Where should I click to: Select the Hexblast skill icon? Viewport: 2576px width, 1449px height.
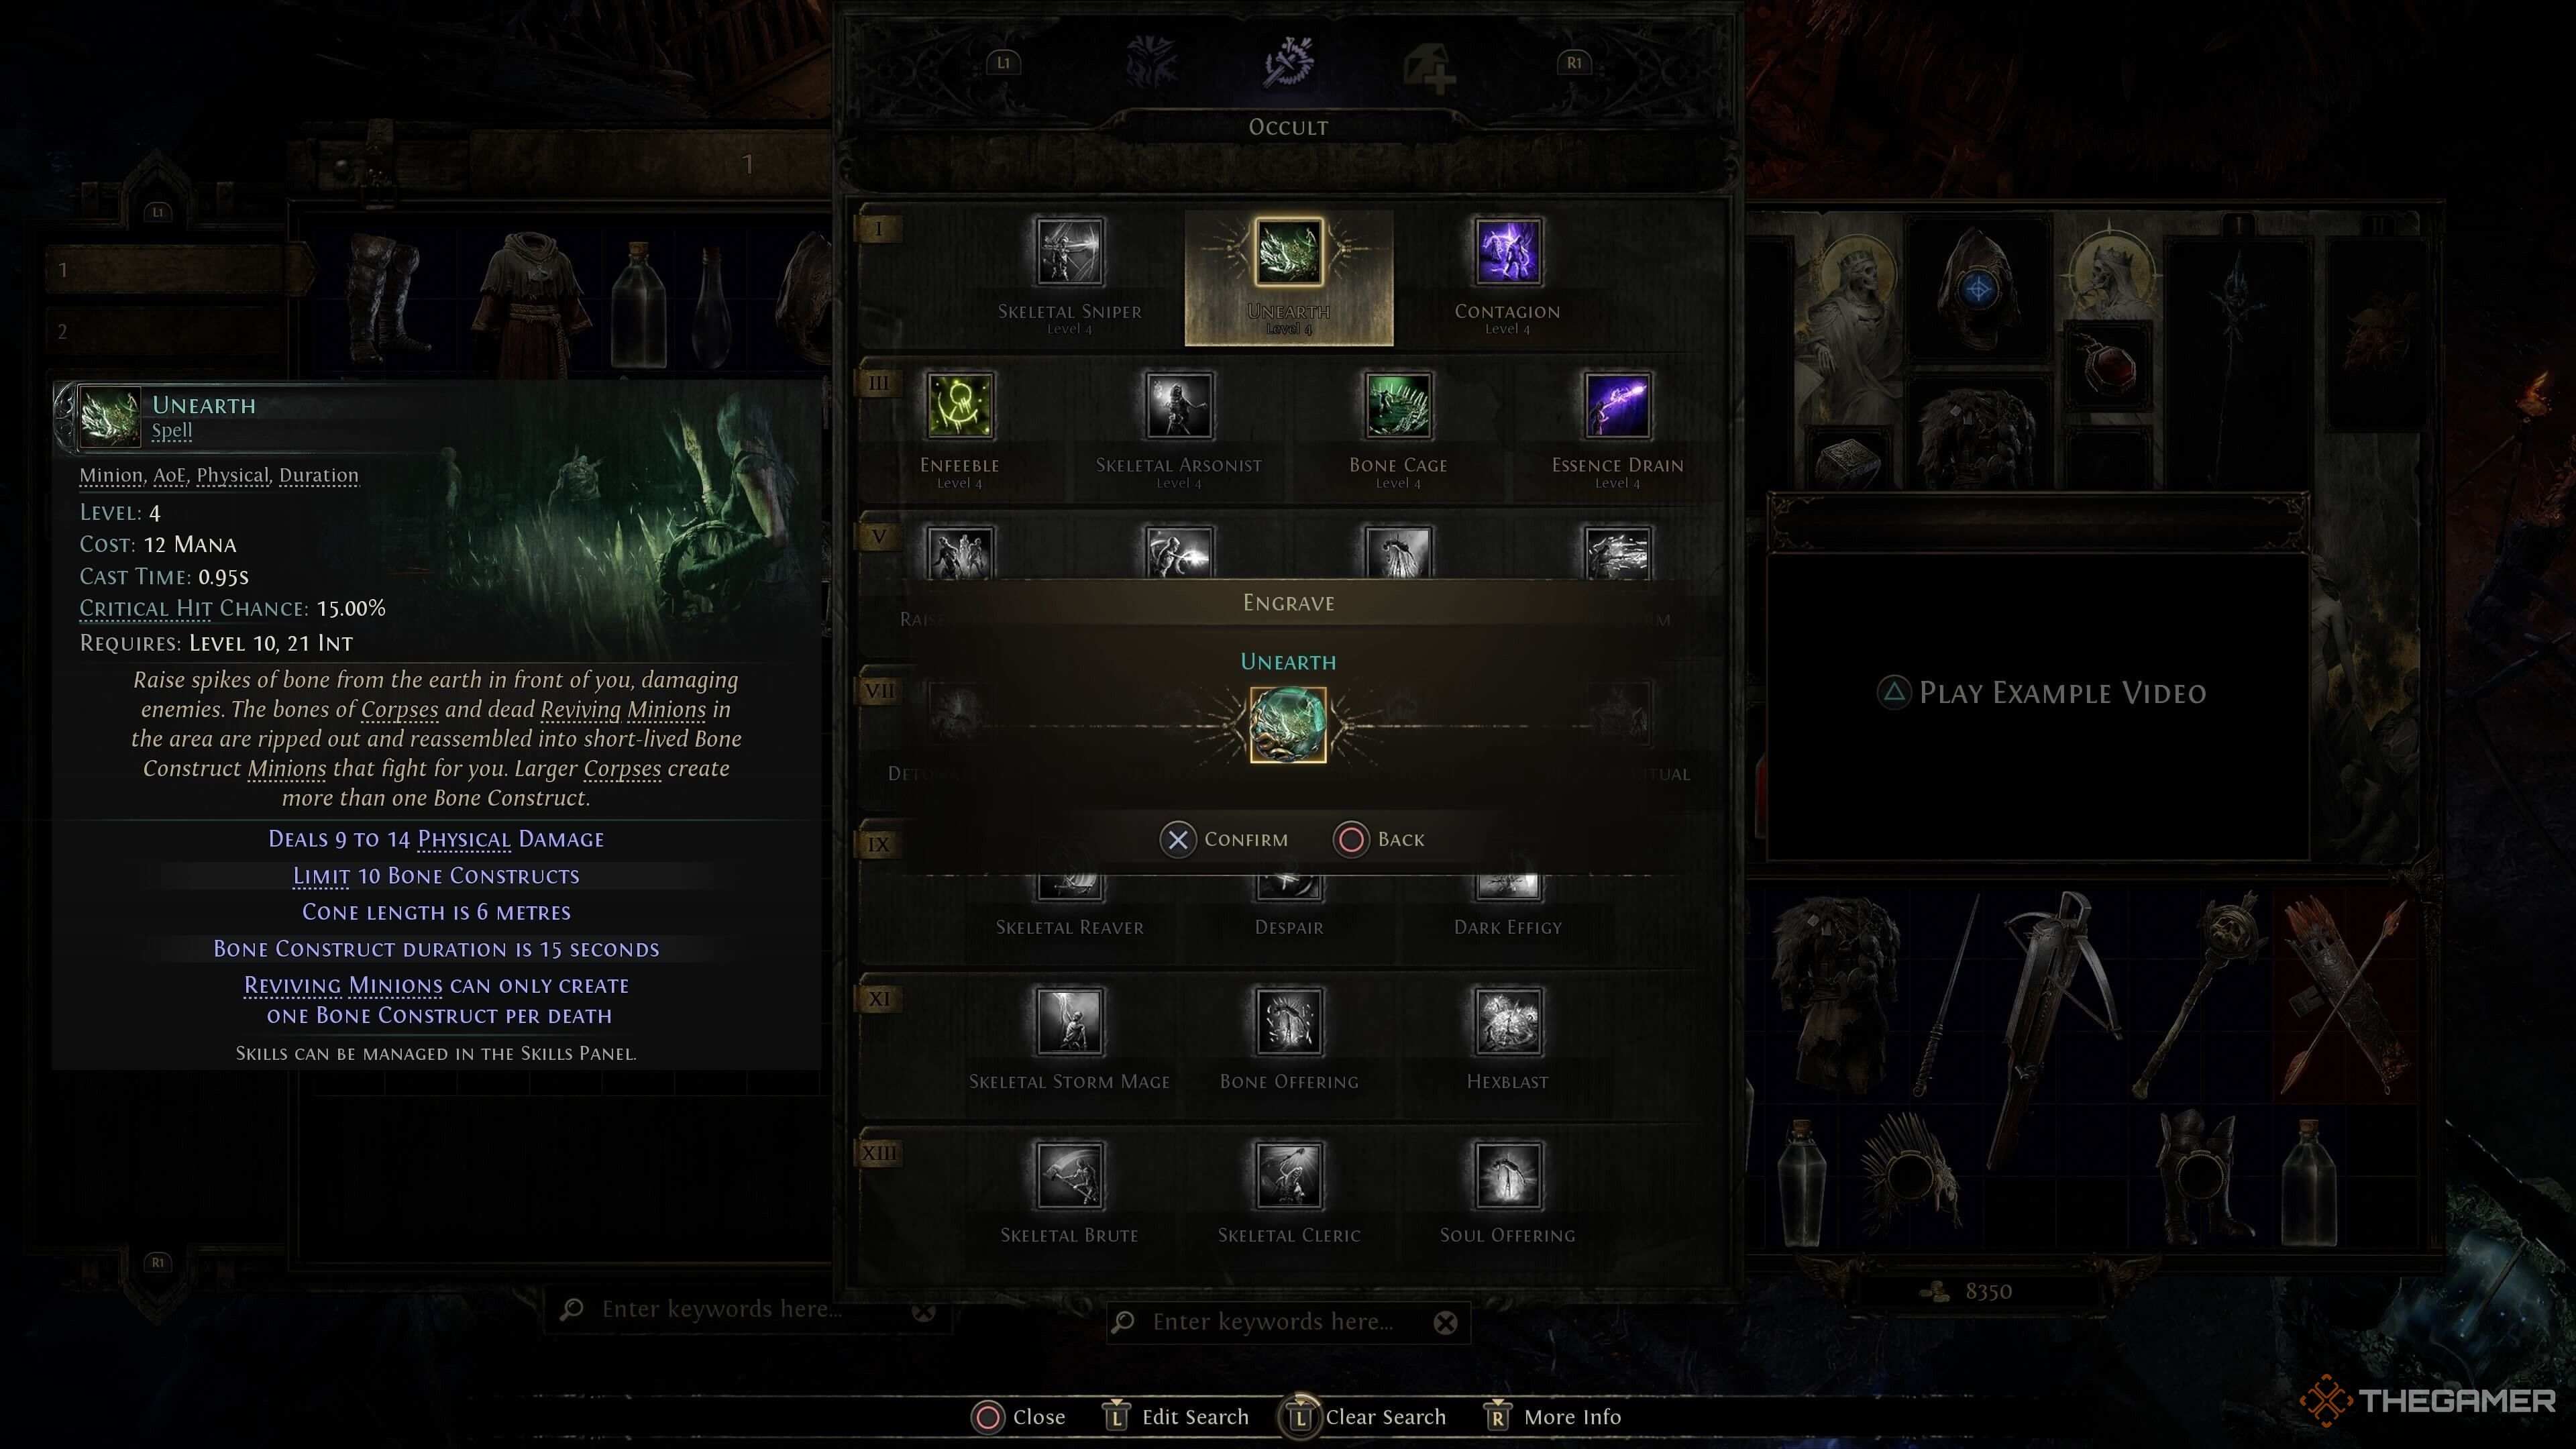[1508, 1021]
